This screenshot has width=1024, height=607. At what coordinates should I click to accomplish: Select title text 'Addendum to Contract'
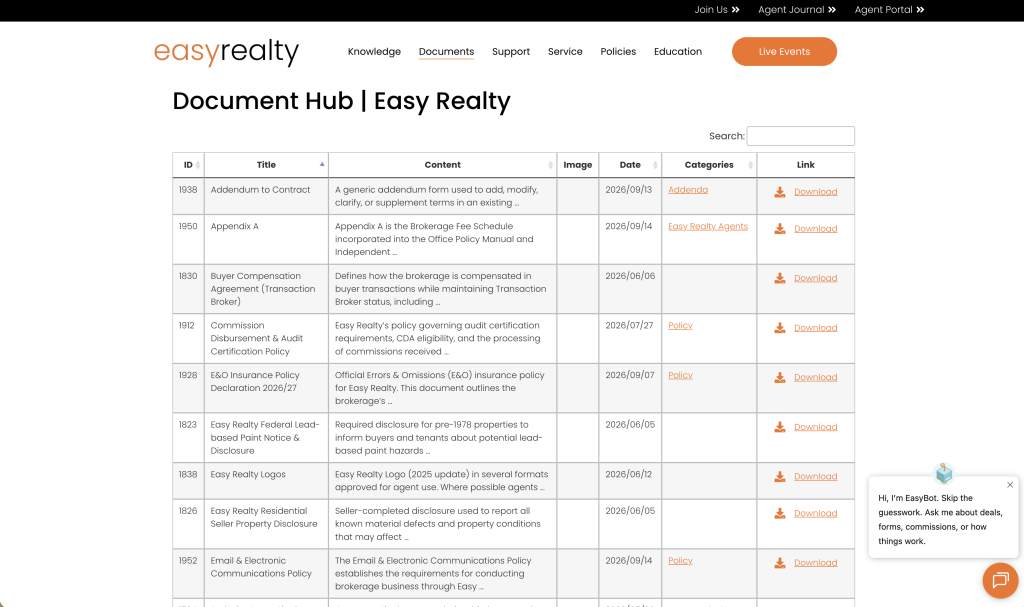coord(260,190)
